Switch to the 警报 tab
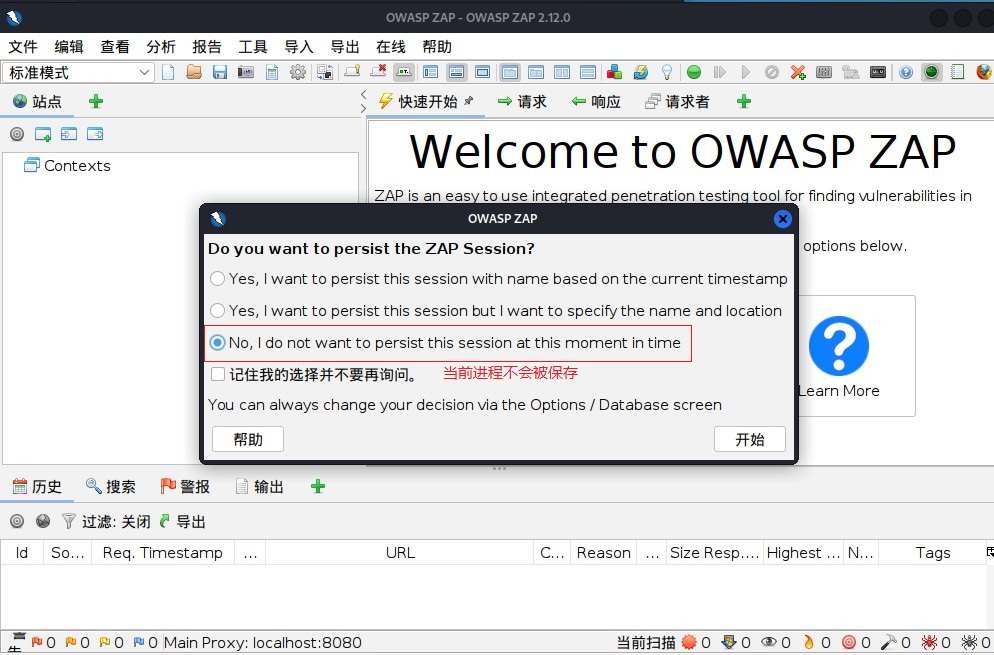994x655 pixels. click(185, 486)
